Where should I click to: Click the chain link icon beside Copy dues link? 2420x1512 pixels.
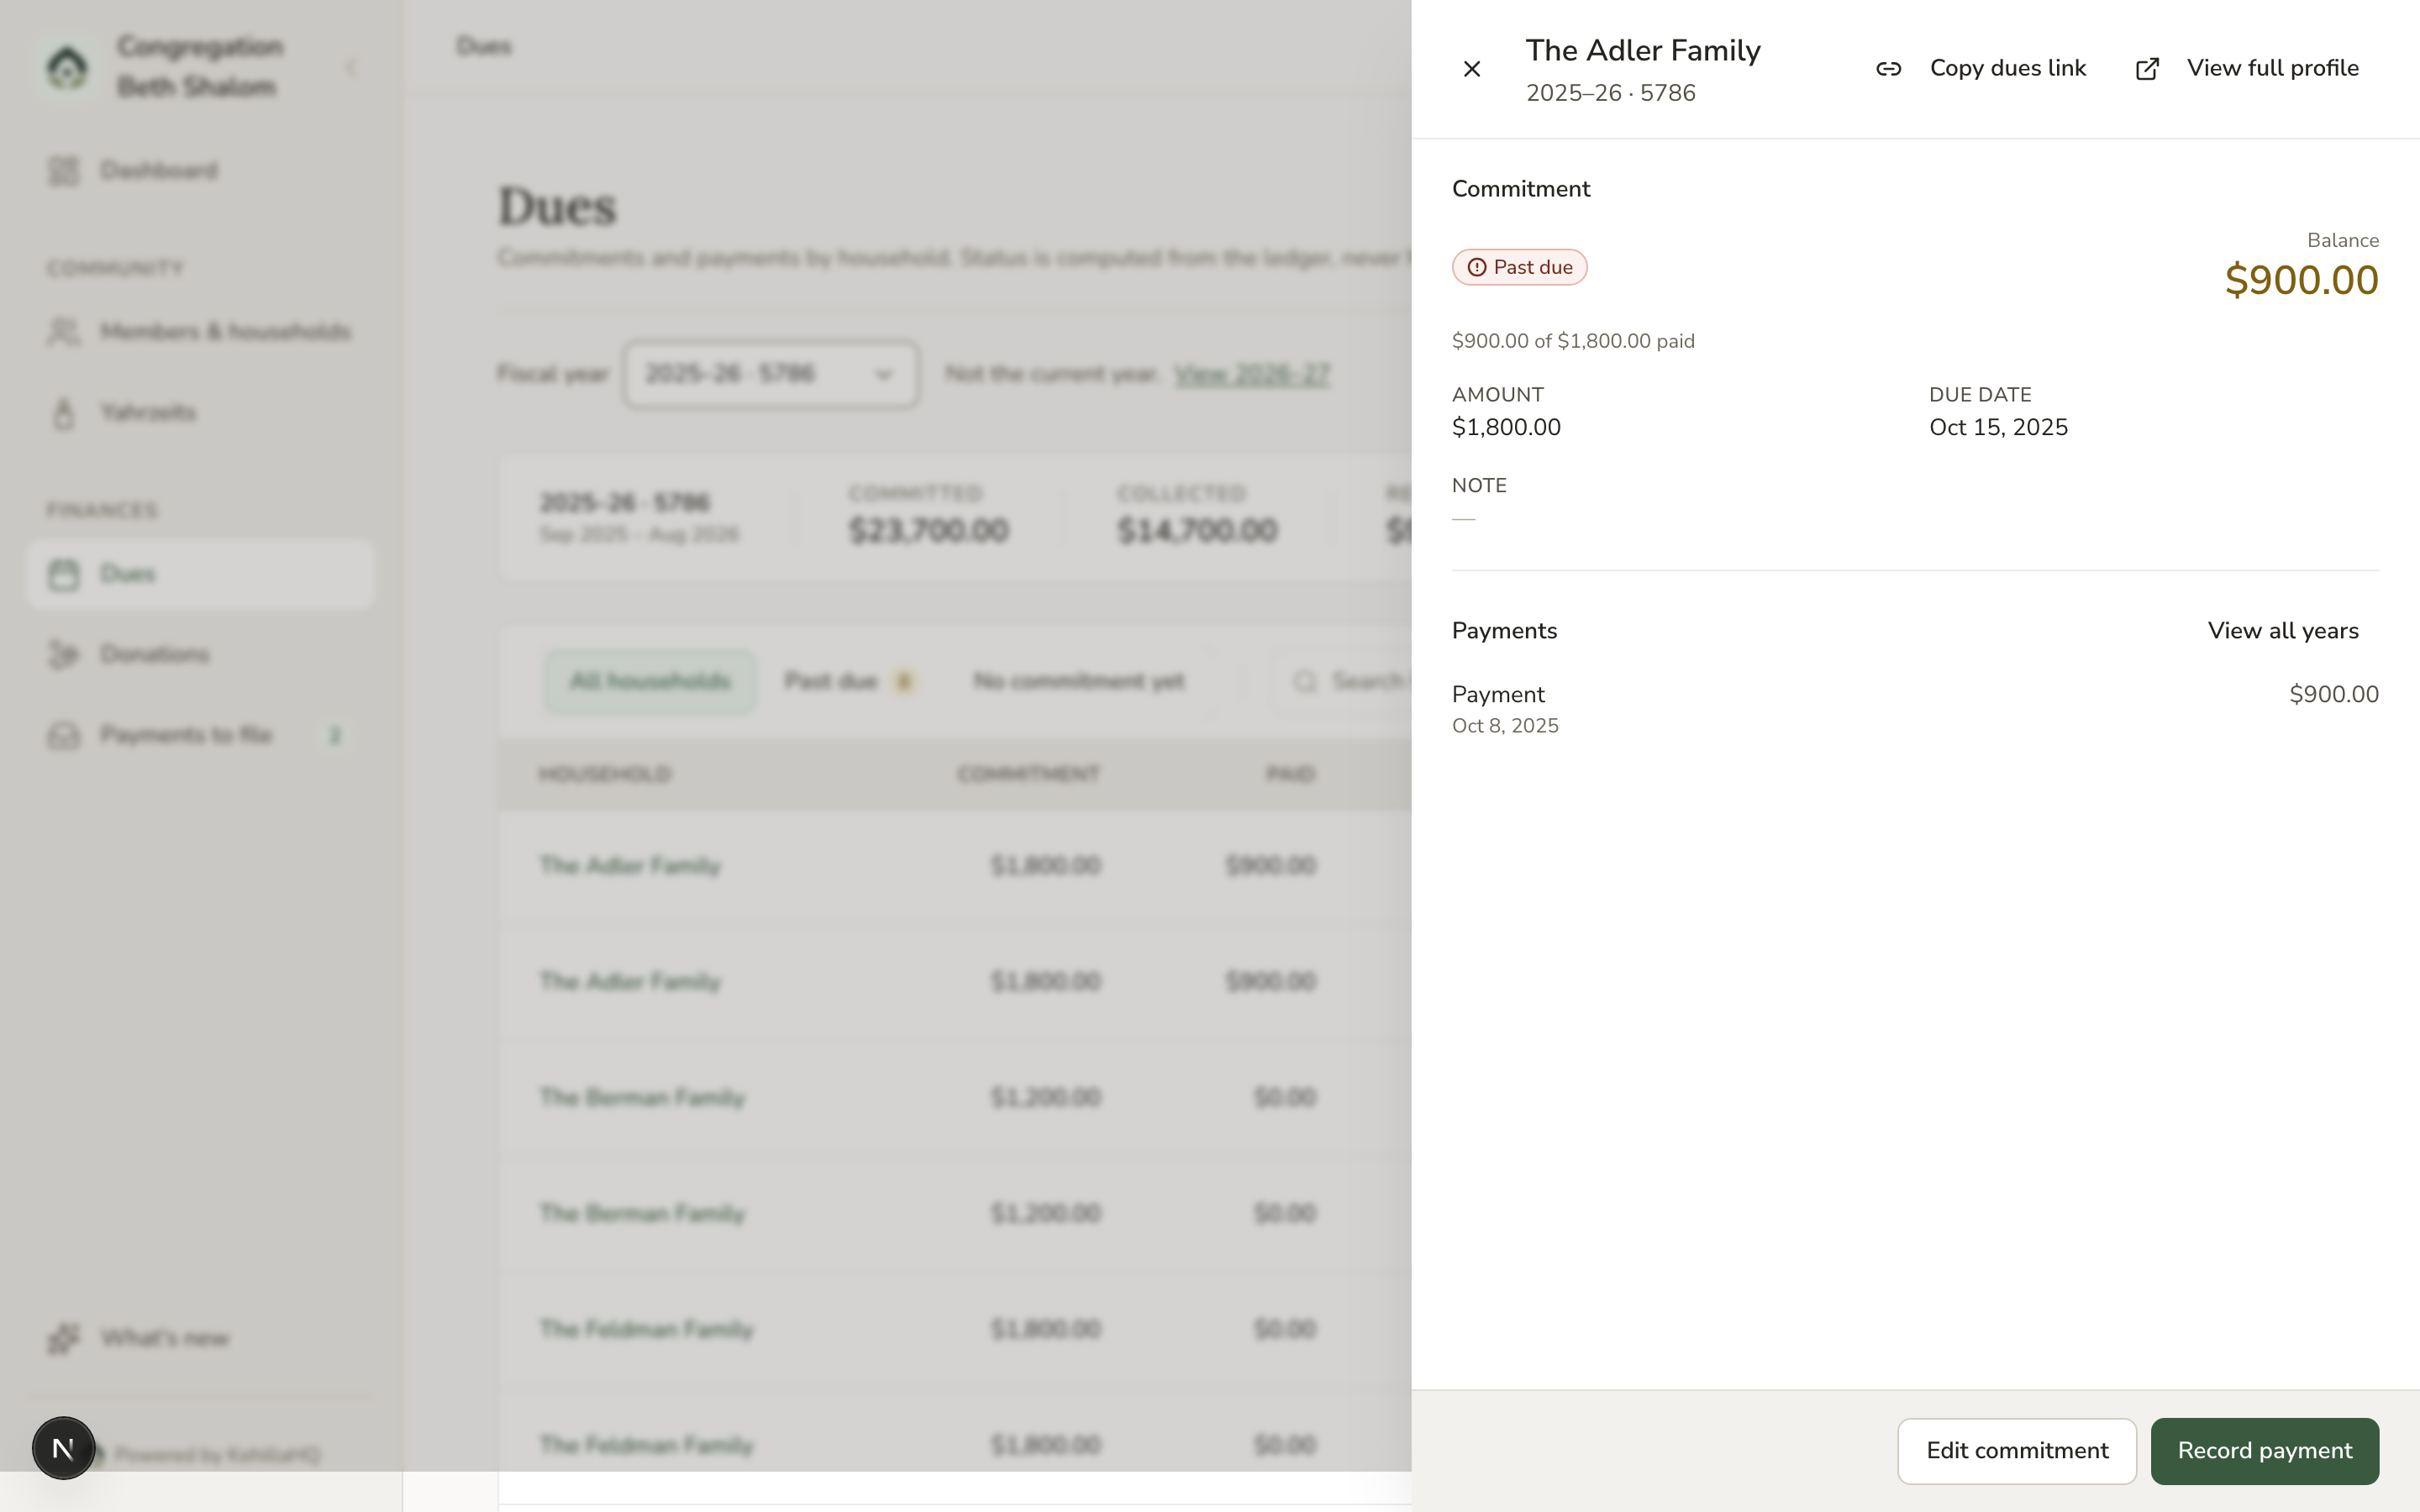pyautogui.click(x=1888, y=69)
